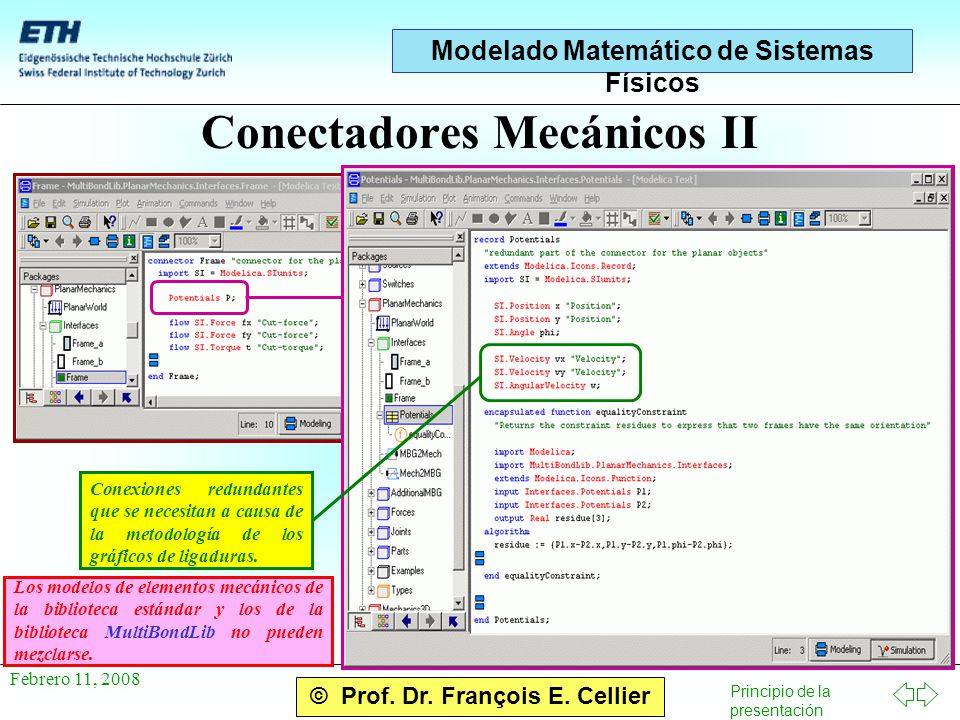The height and width of the screenshot is (720, 960).
Task: Open recent models dropdown in Potentials toolbar
Action: (x=699, y=219)
